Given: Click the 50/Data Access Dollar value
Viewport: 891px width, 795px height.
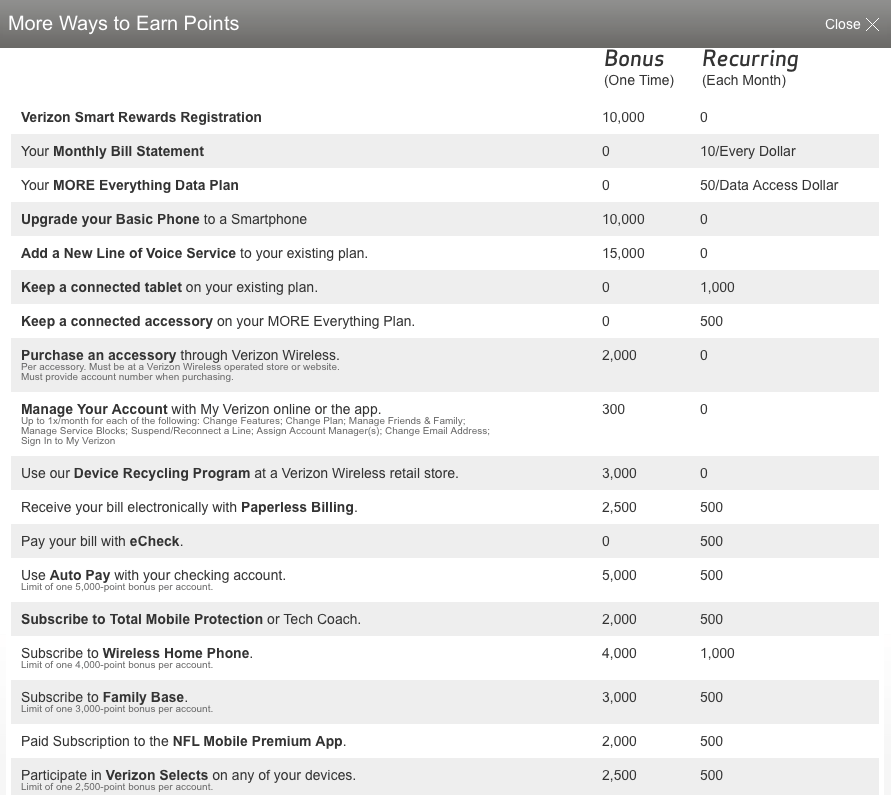Looking at the screenshot, I should pyautogui.click(x=769, y=185).
